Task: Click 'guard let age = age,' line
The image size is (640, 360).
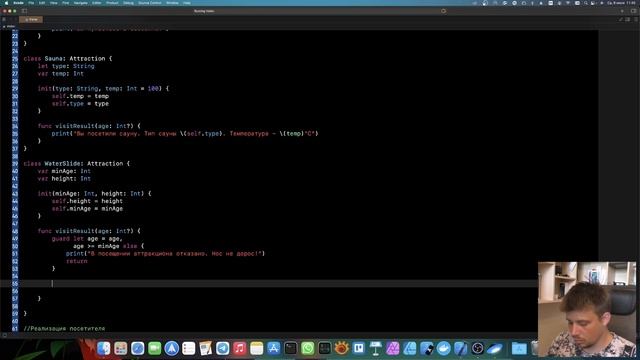Action: coord(87,238)
